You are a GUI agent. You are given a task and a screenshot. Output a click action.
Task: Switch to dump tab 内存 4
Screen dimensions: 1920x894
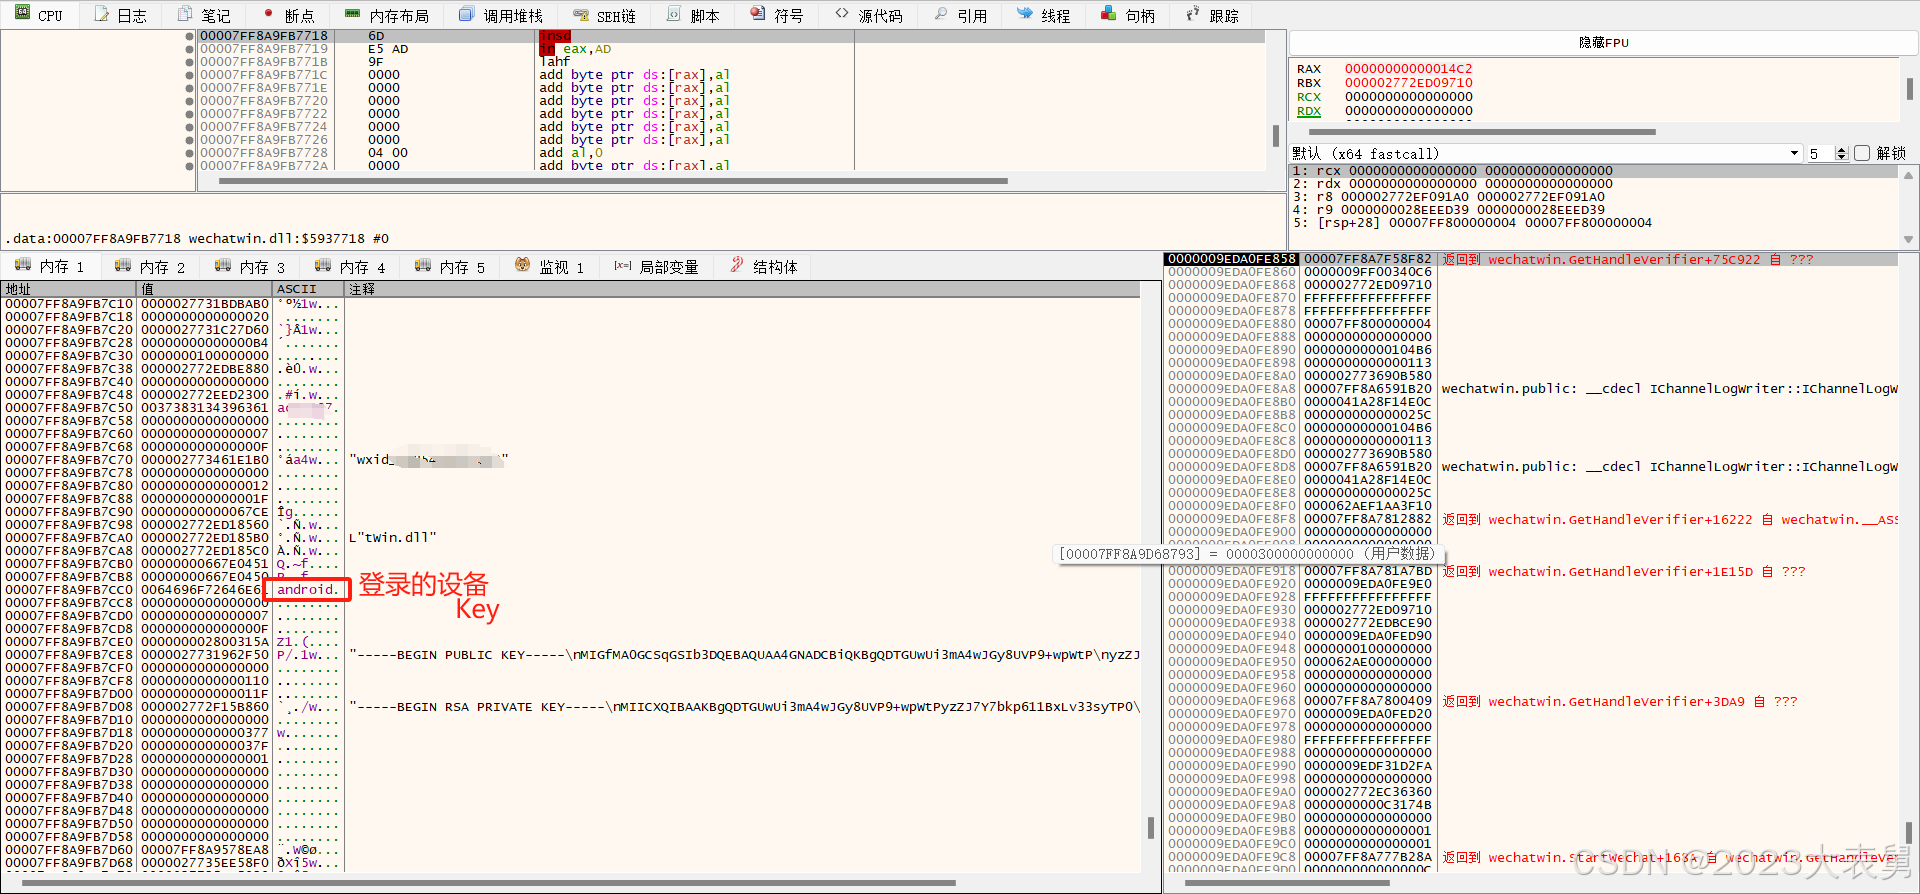(351, 266)
